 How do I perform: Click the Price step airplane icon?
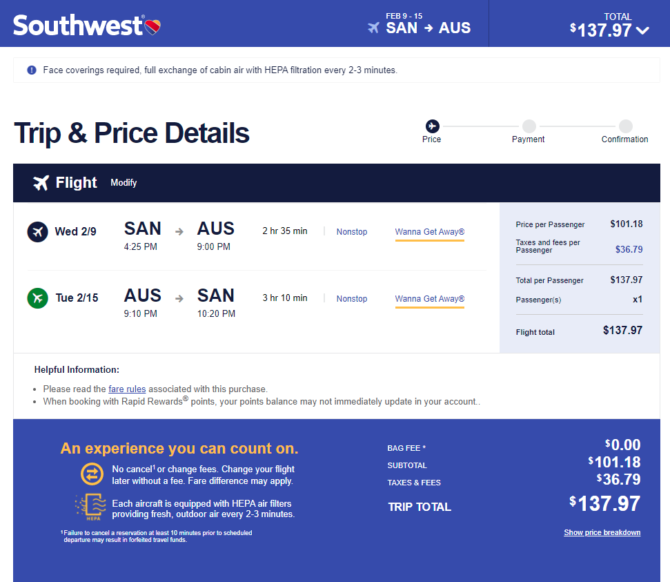point(432,126)
